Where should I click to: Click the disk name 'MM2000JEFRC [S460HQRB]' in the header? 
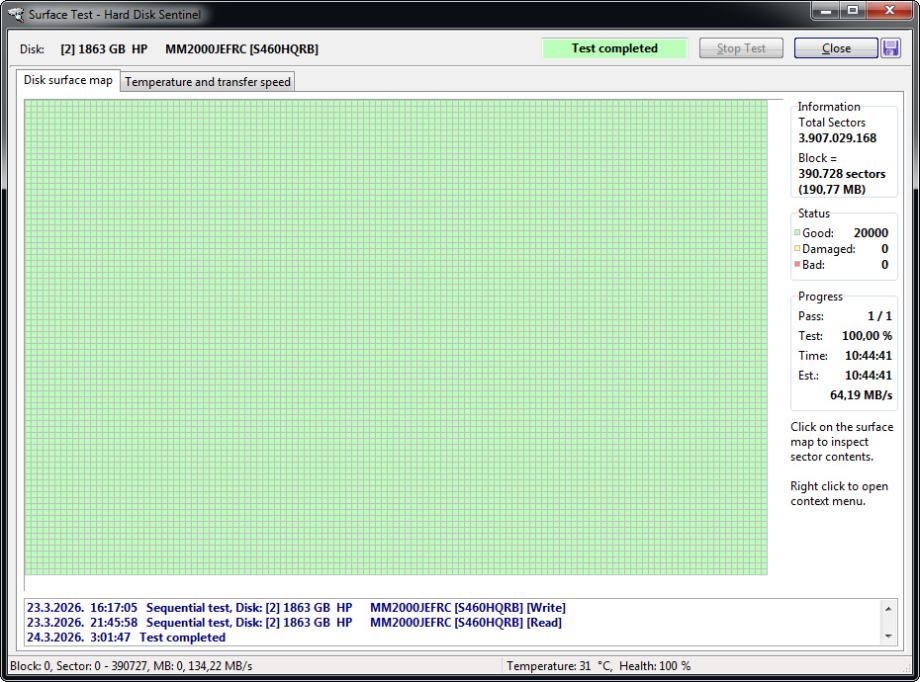[x=242, y=49]
